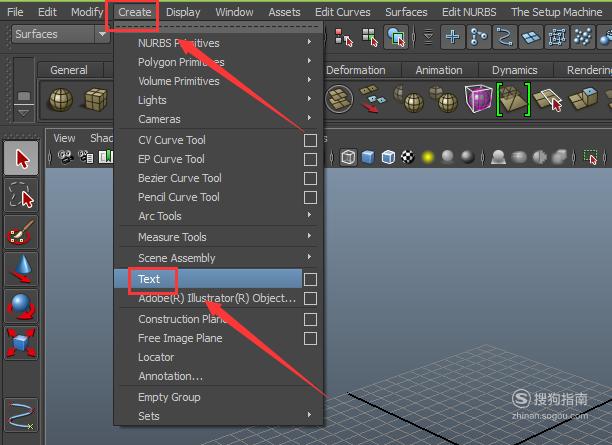612x445 pixels.
Task: Click the yellow light viewport icon
Action: coord(428,157)
